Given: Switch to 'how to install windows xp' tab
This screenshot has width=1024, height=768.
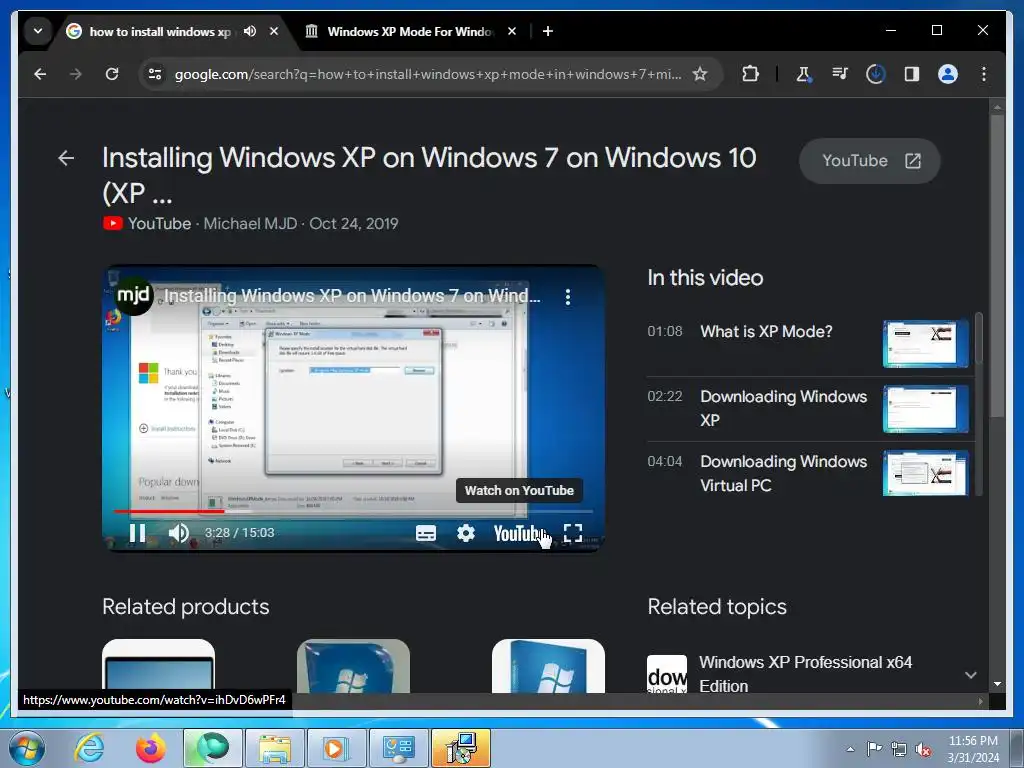Looking at the screenshot, I should [x=159, y=31].
